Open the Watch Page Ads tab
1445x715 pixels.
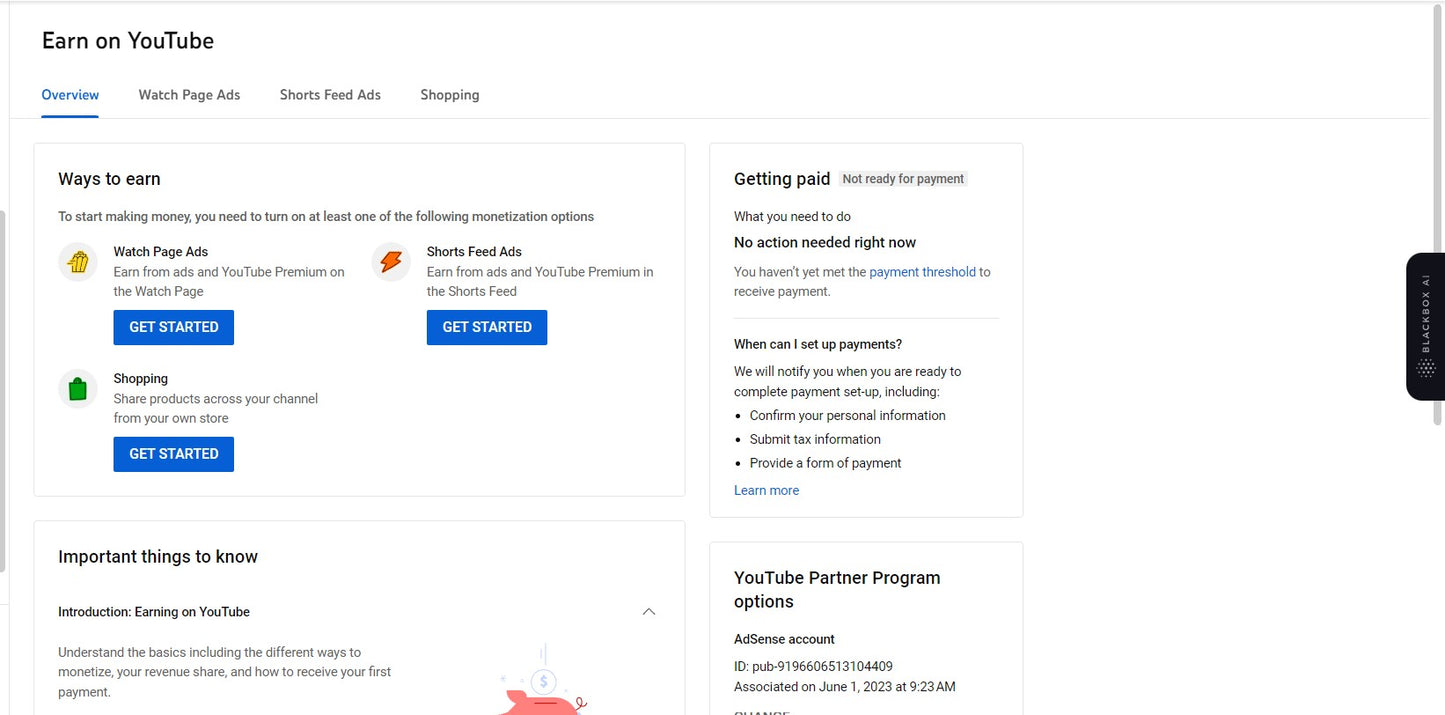pos(189,95)
